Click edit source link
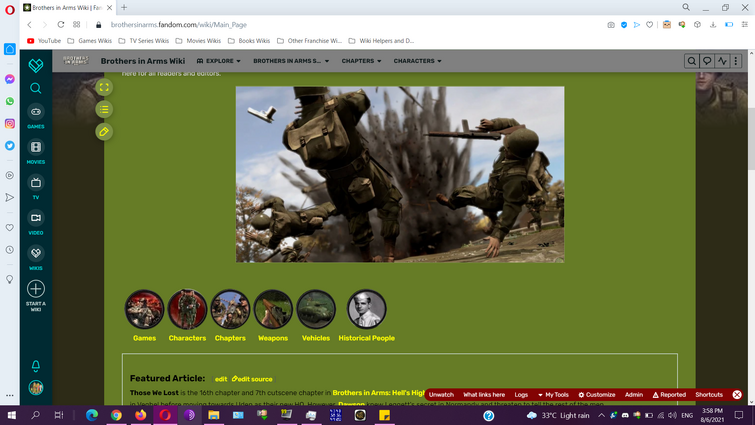 (x=252, y=379)
